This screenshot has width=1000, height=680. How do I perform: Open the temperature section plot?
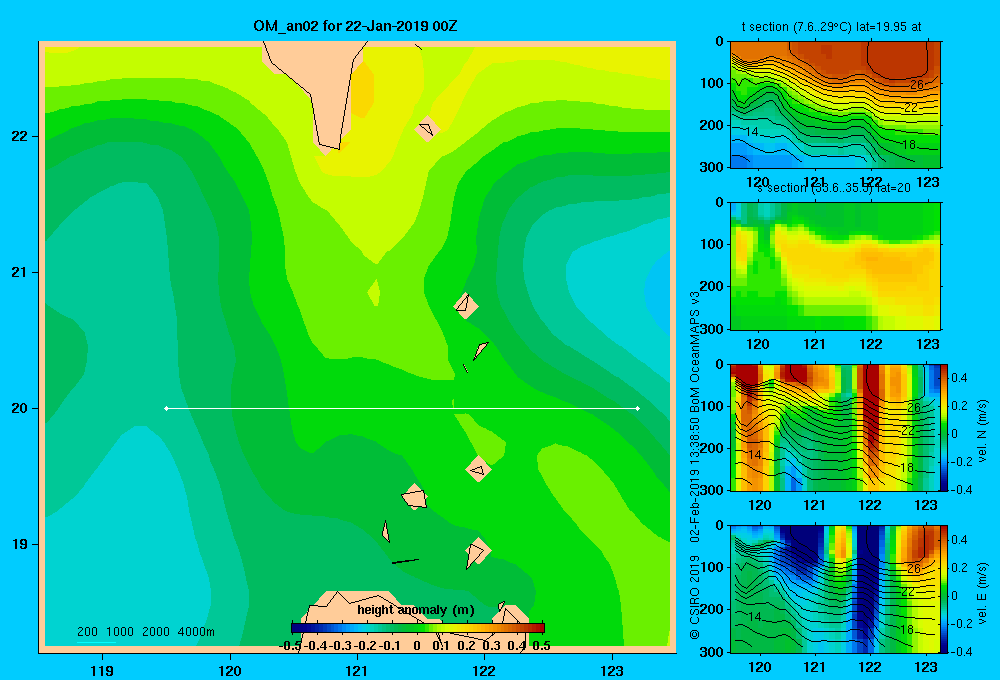point(835,105)
